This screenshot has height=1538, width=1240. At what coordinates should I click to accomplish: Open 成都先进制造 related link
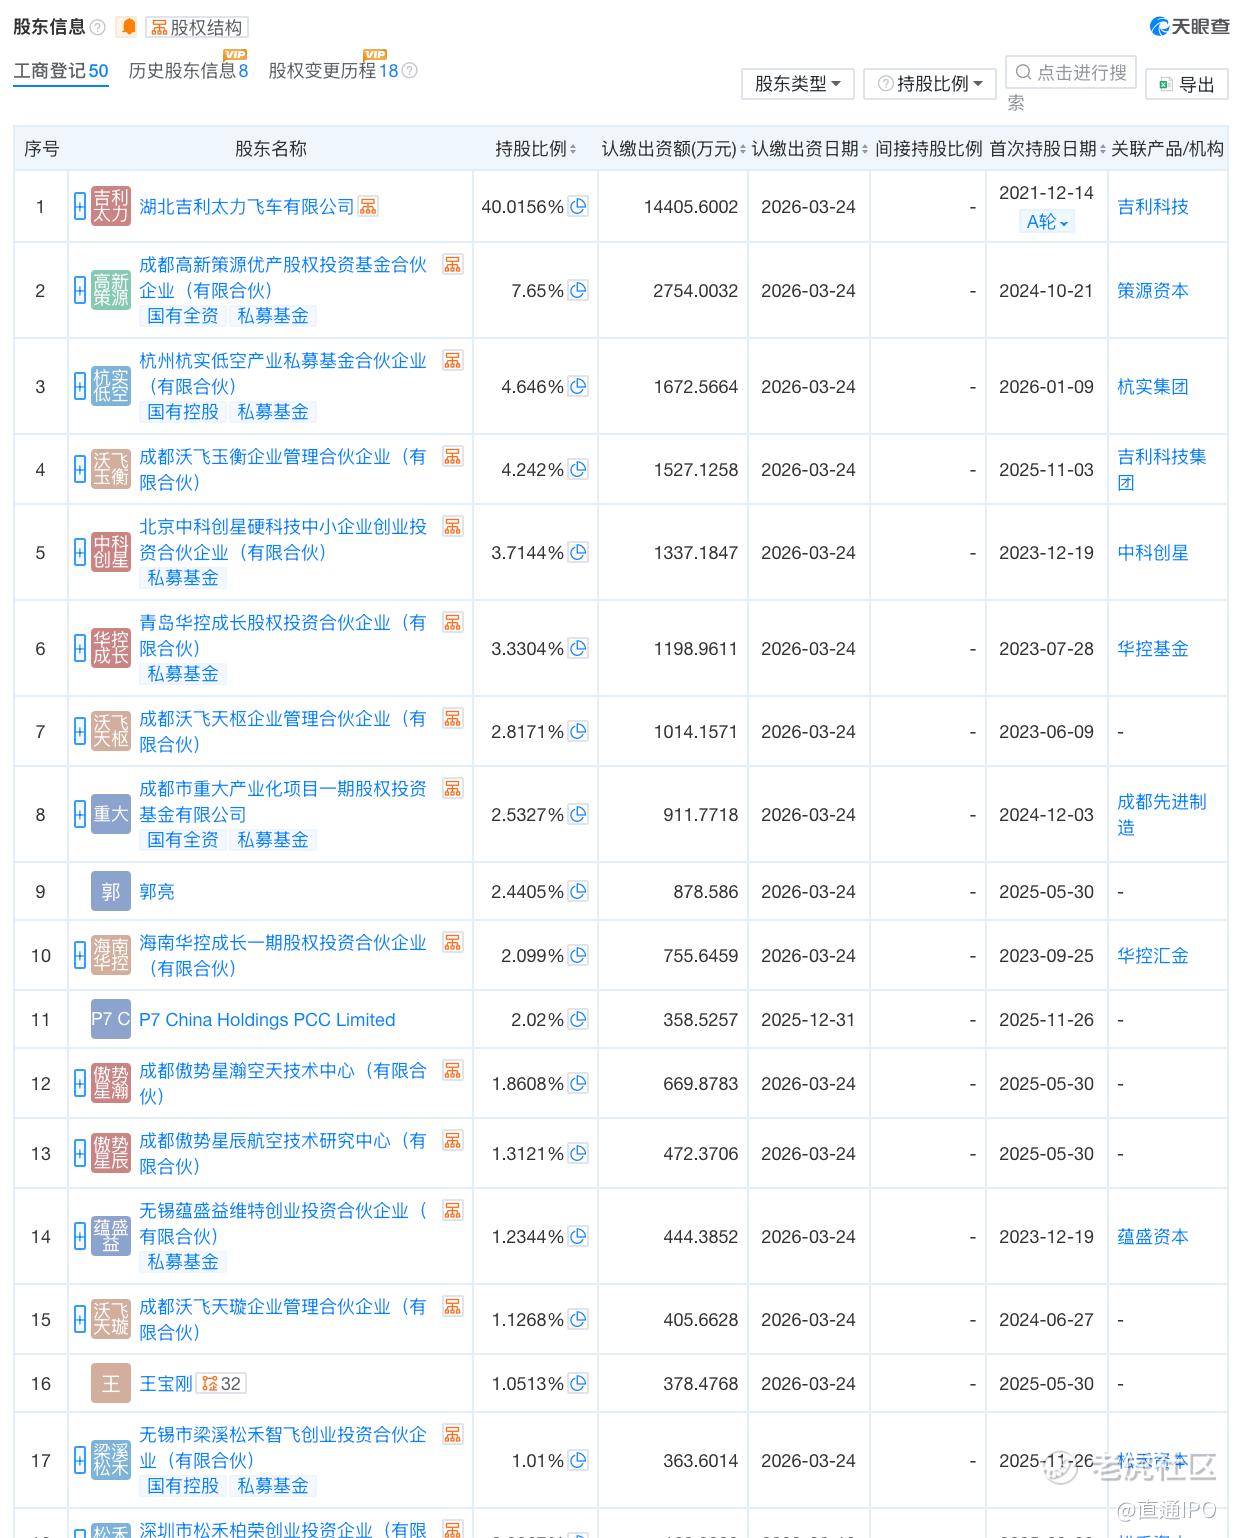[x=1162, y=815]
